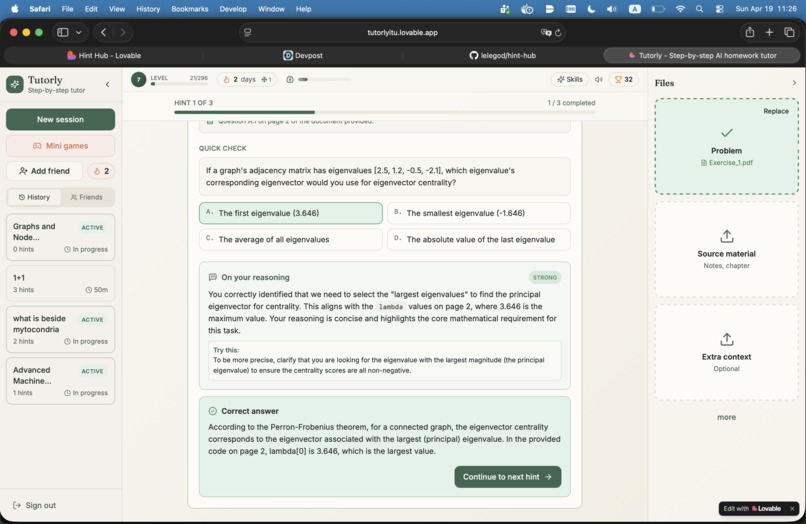Click the level 7 badge

pos(138,80)
